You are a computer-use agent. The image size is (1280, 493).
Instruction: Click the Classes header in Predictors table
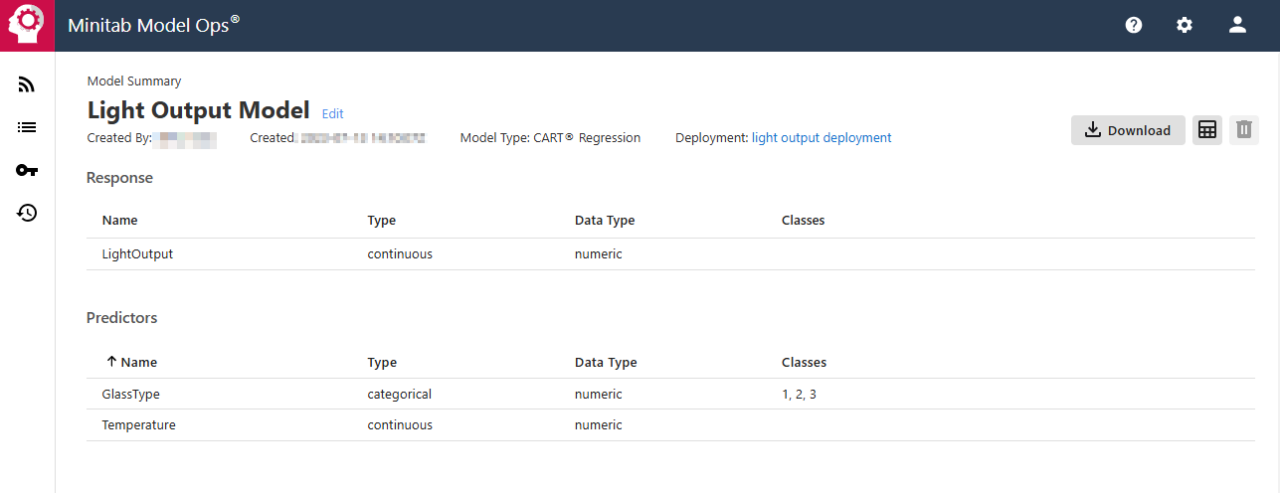tap(803, 362)
